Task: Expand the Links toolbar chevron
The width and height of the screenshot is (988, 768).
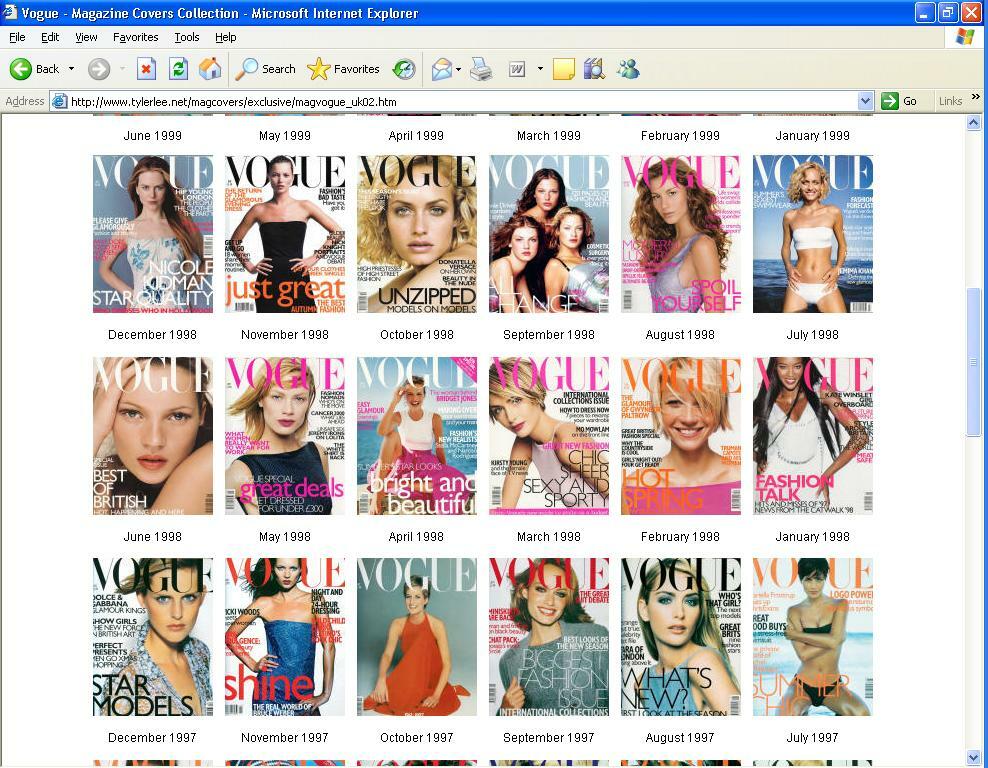Action: (x=975, y=97)
